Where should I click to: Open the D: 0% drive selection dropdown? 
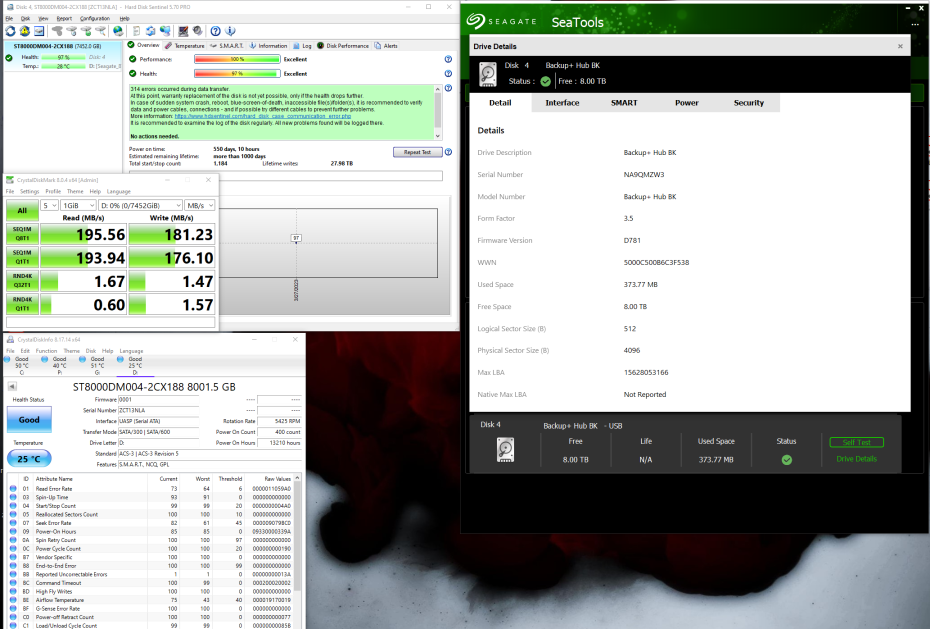(x=141, y=205)
